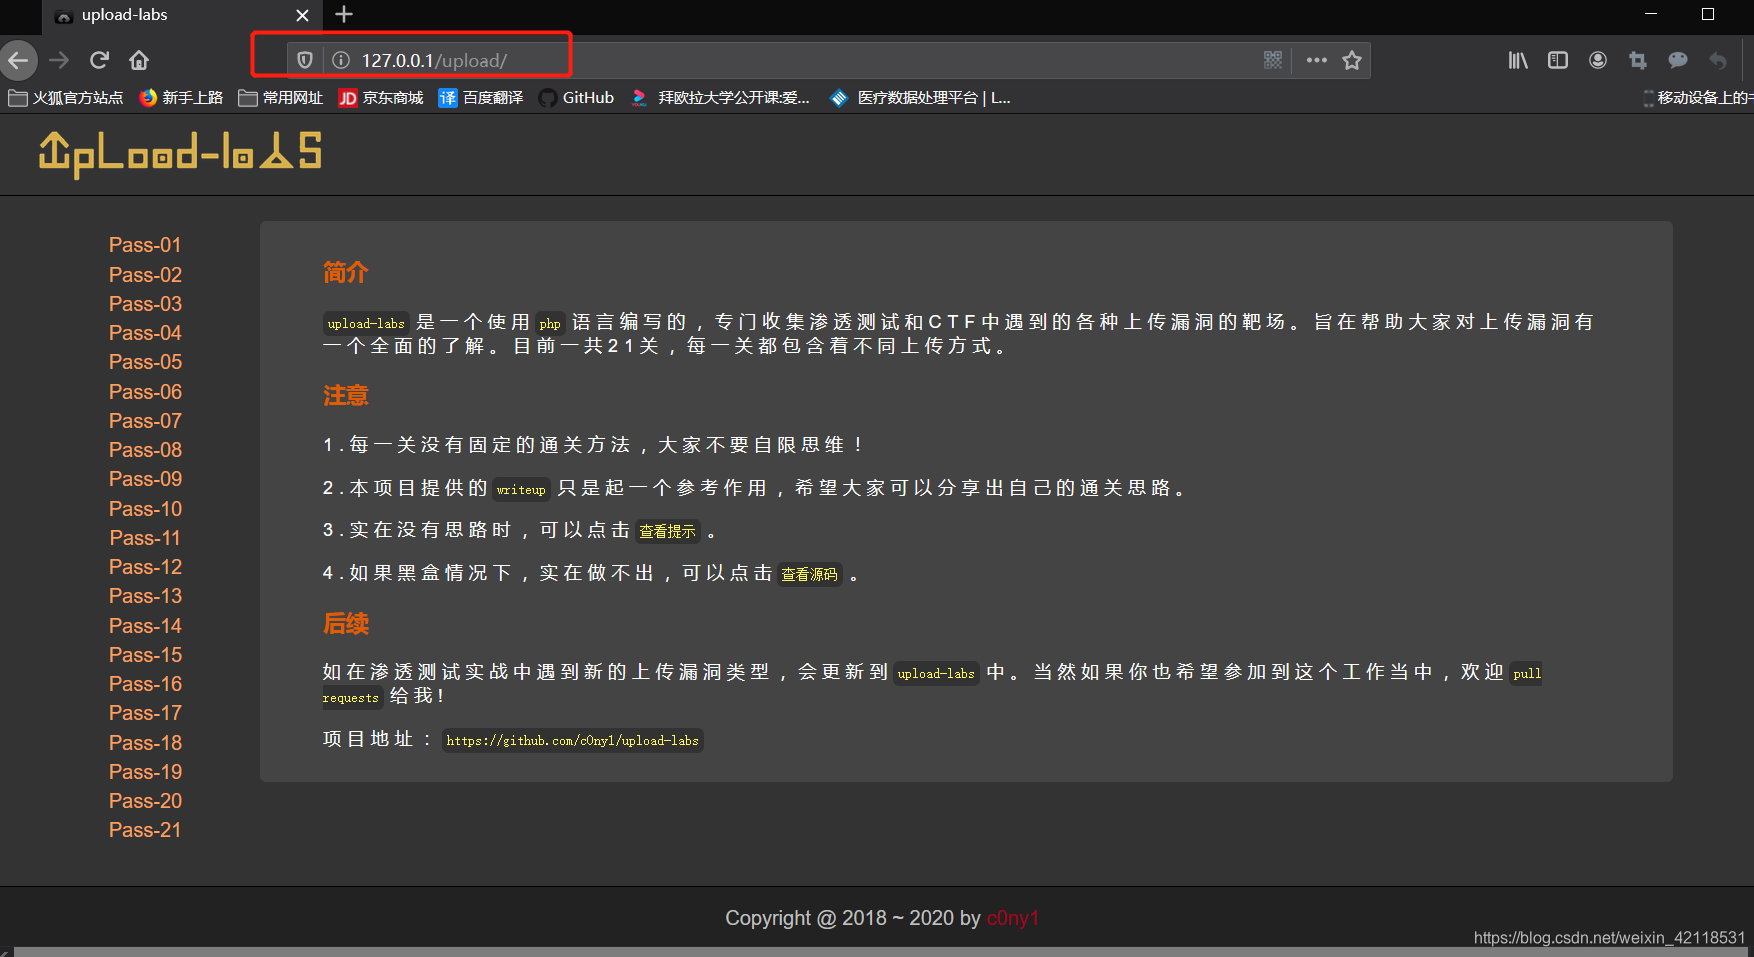Open Pass-15 in the sidebar

145,655
